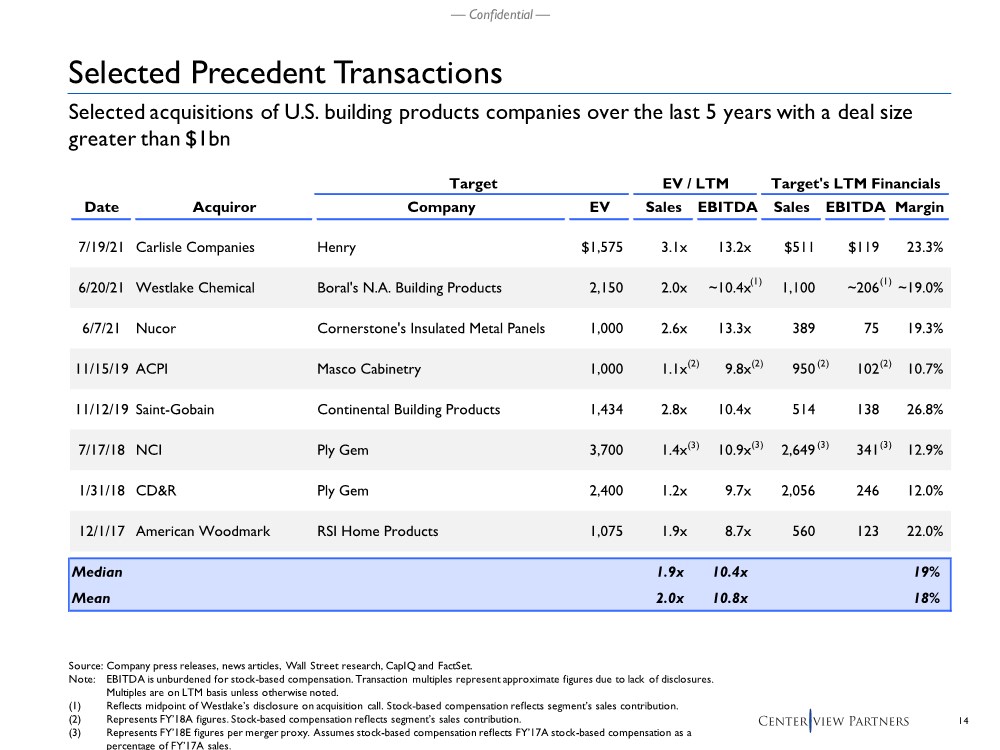The width and height of the screenshot is (1000, 750).
Task: Click the page number 14
Action: (x=964, y=720)
